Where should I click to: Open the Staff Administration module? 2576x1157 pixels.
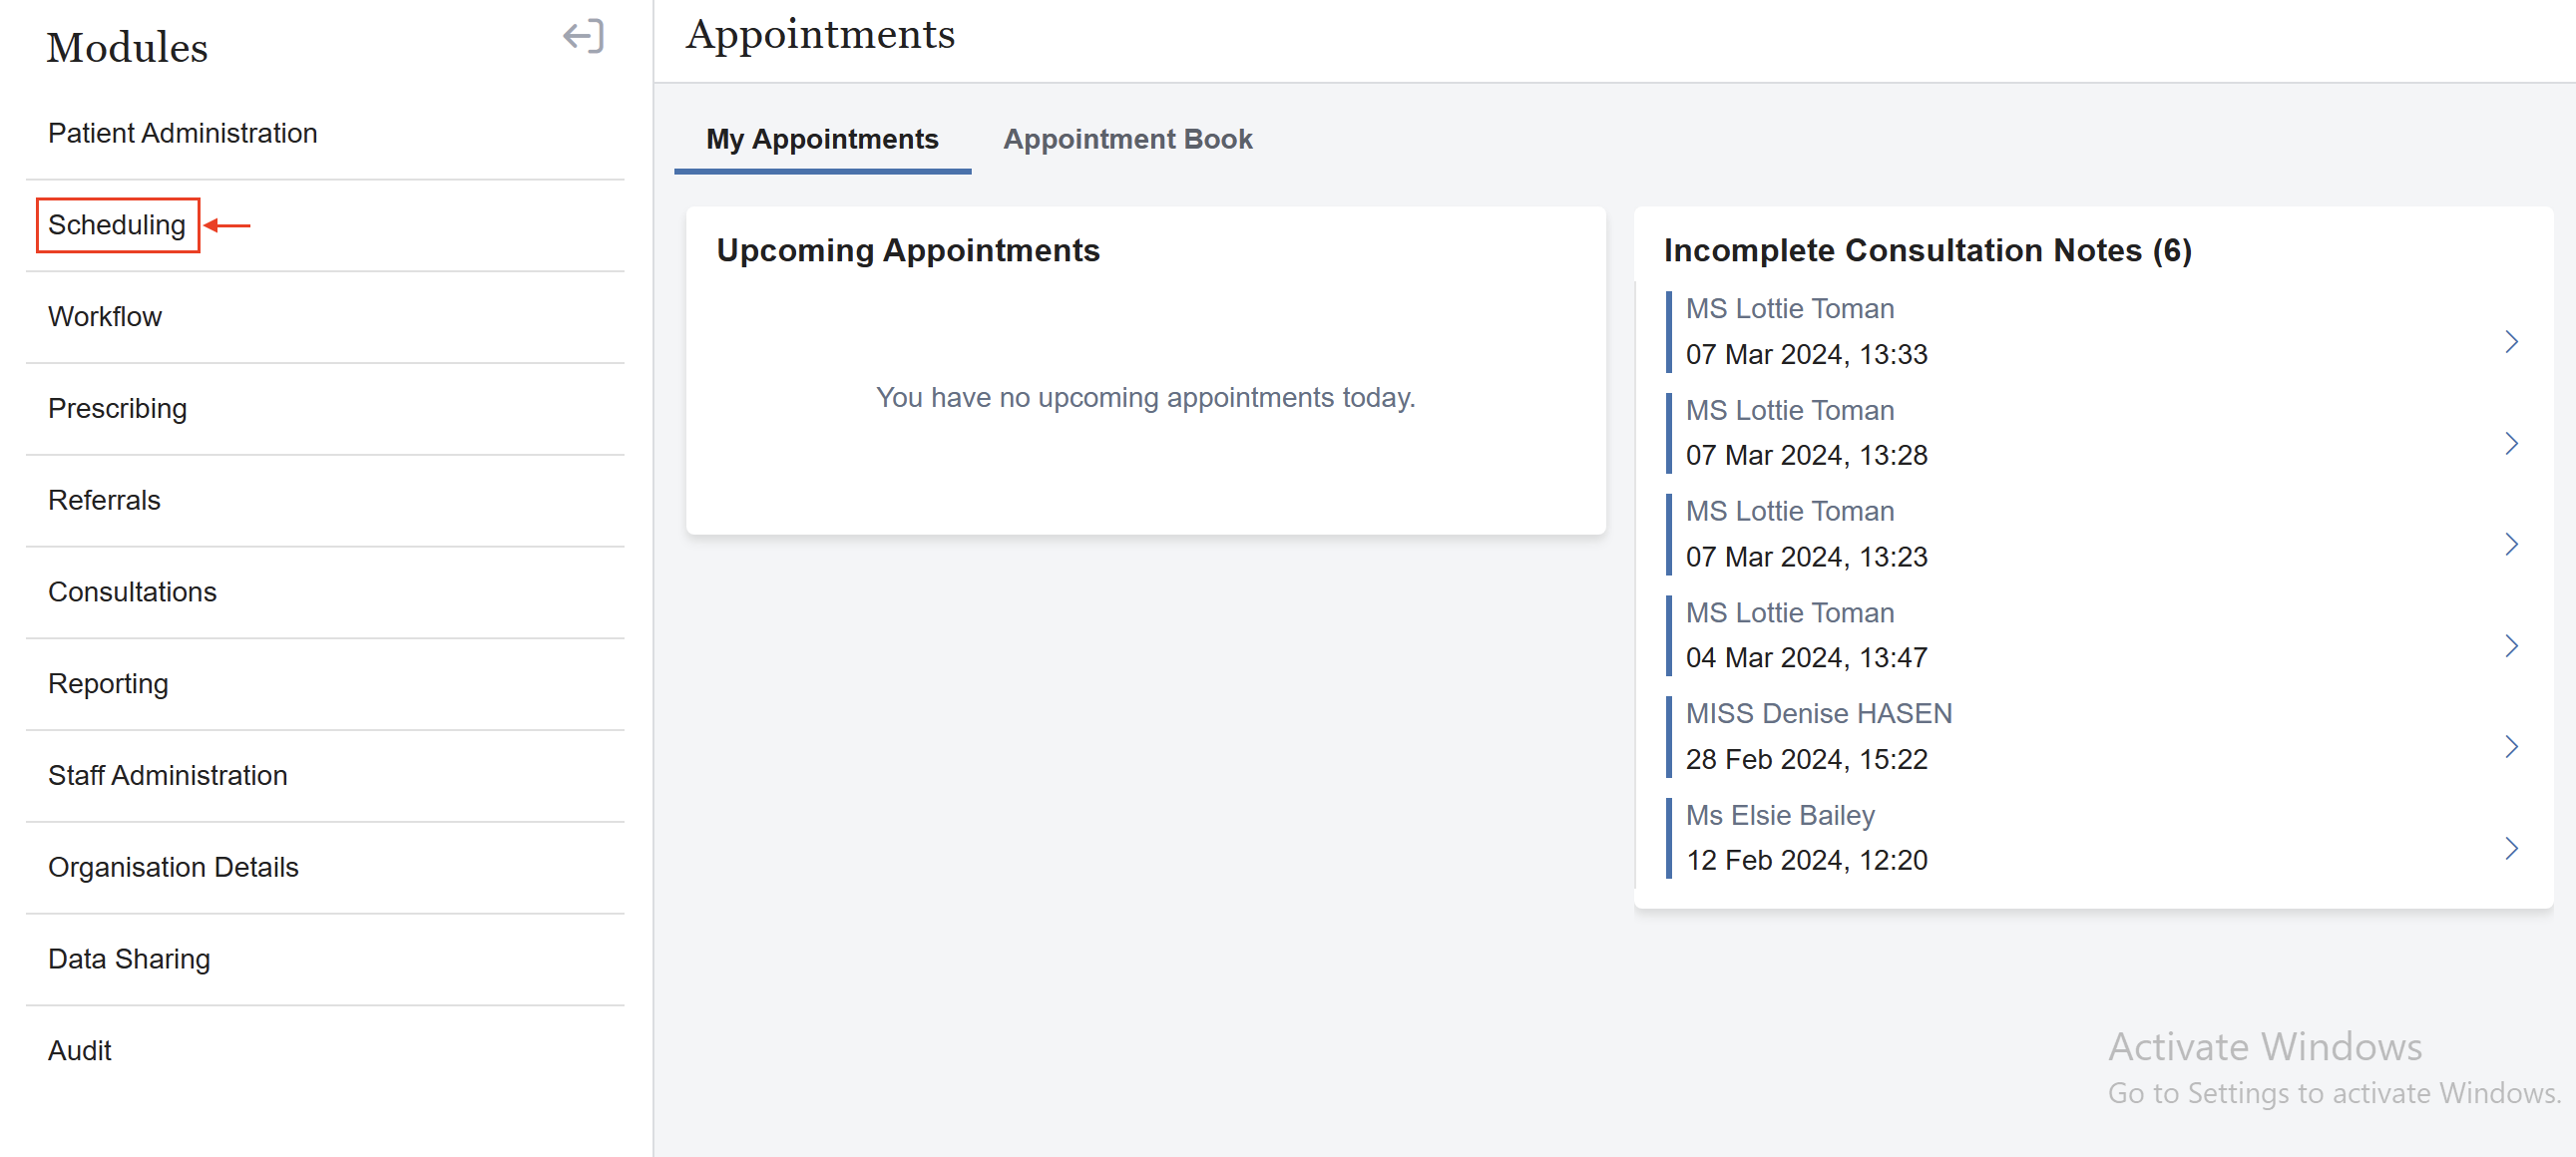pyautogui.click(x=167, y=774)
